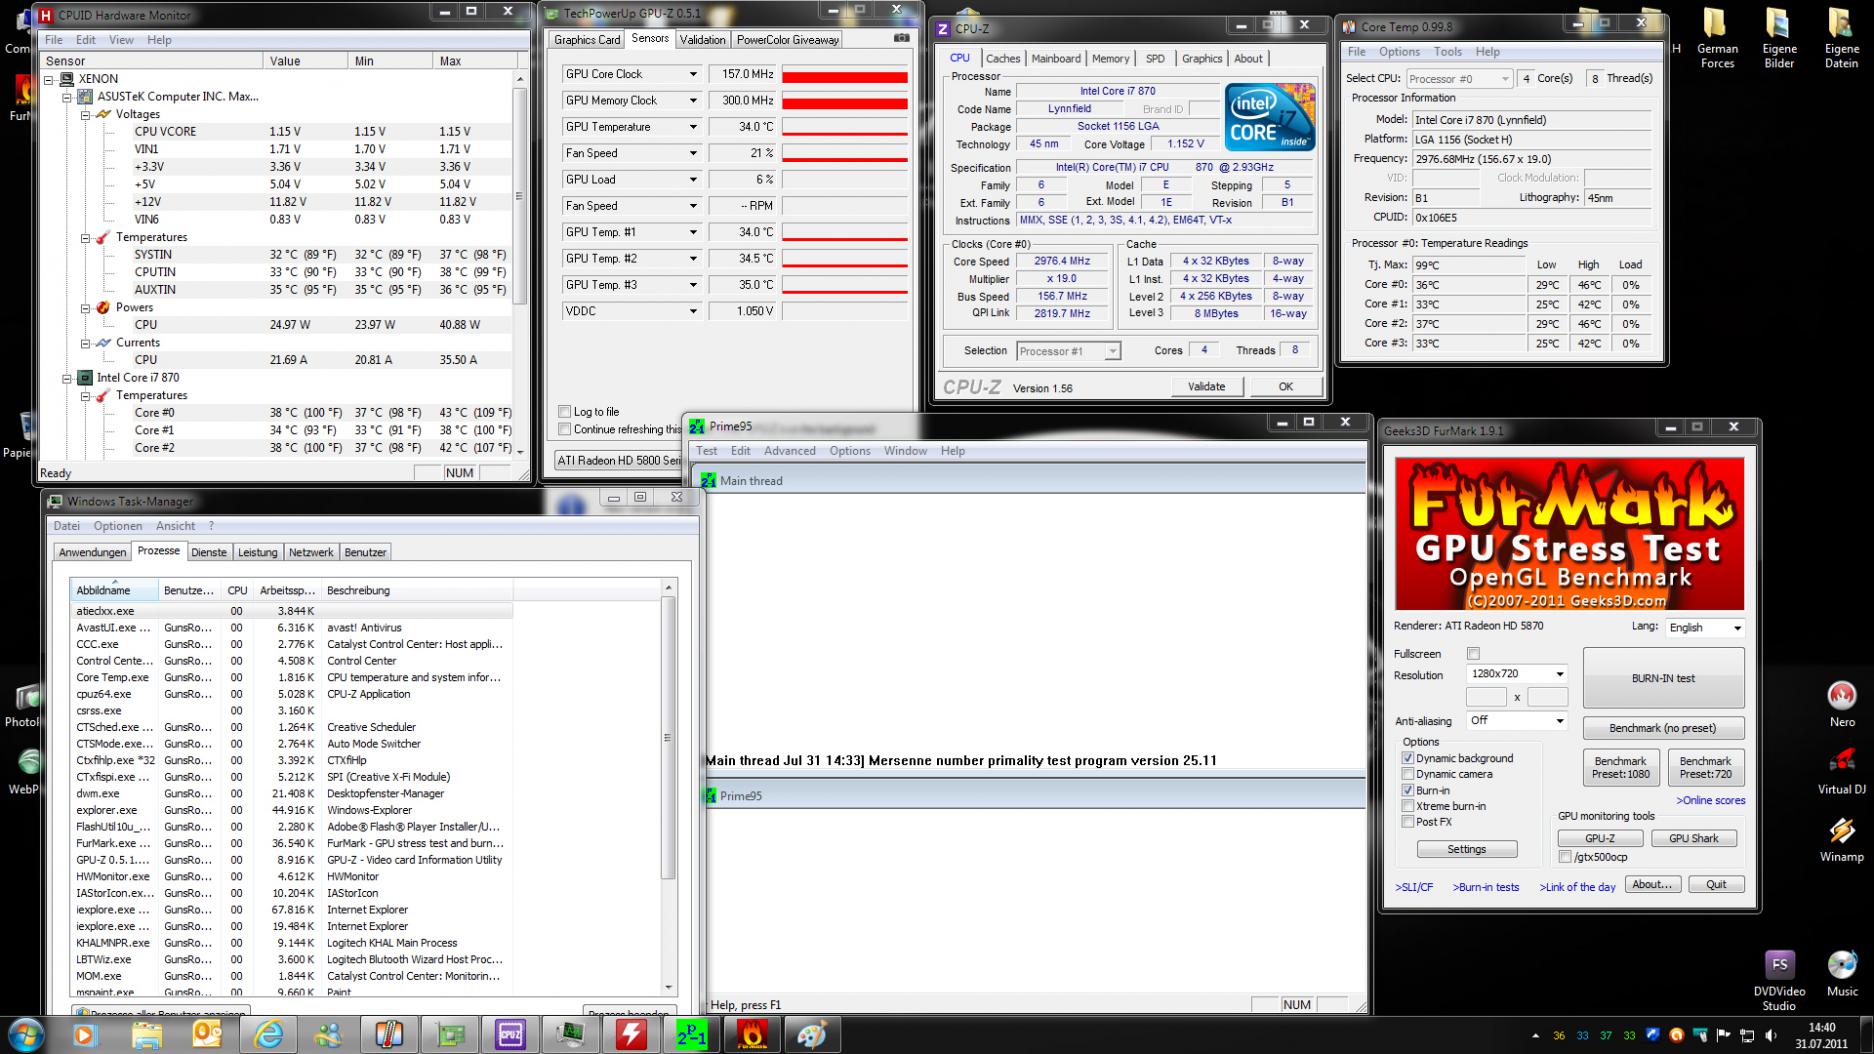Image resolution: width=1874 pixels, height=1054 pixels.
Task: Enable Xtreme burn-in option
Action: [x=1408, y=806]
